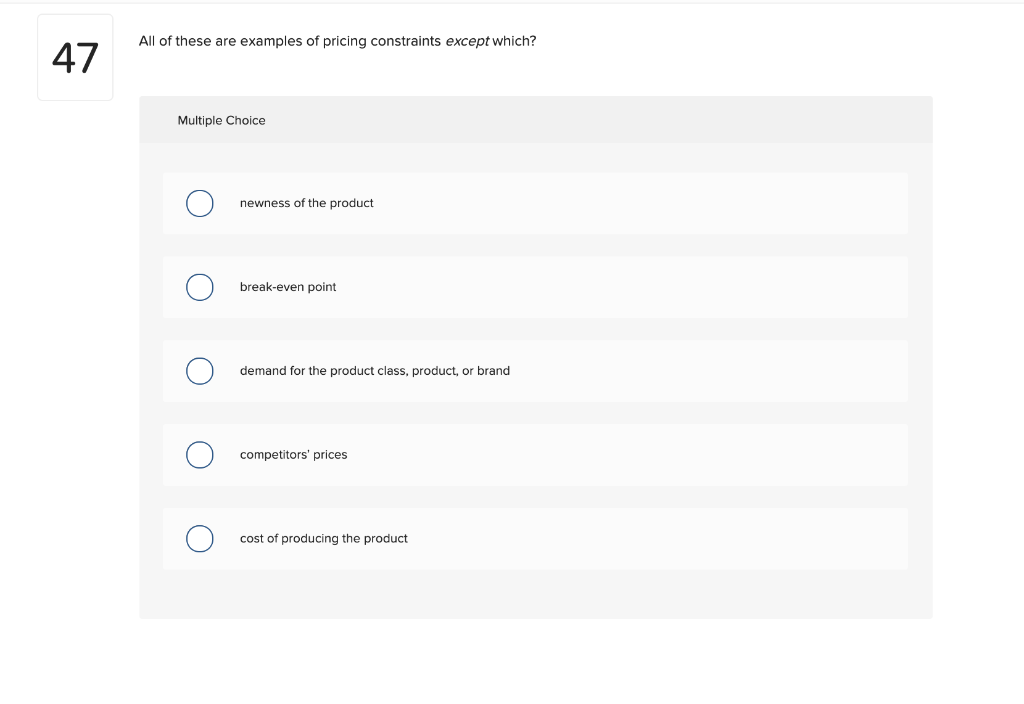Viewport: 1024px width, 704px height.
Task: Click the 'demand for the product class' answer row
Action: (535, 371)
